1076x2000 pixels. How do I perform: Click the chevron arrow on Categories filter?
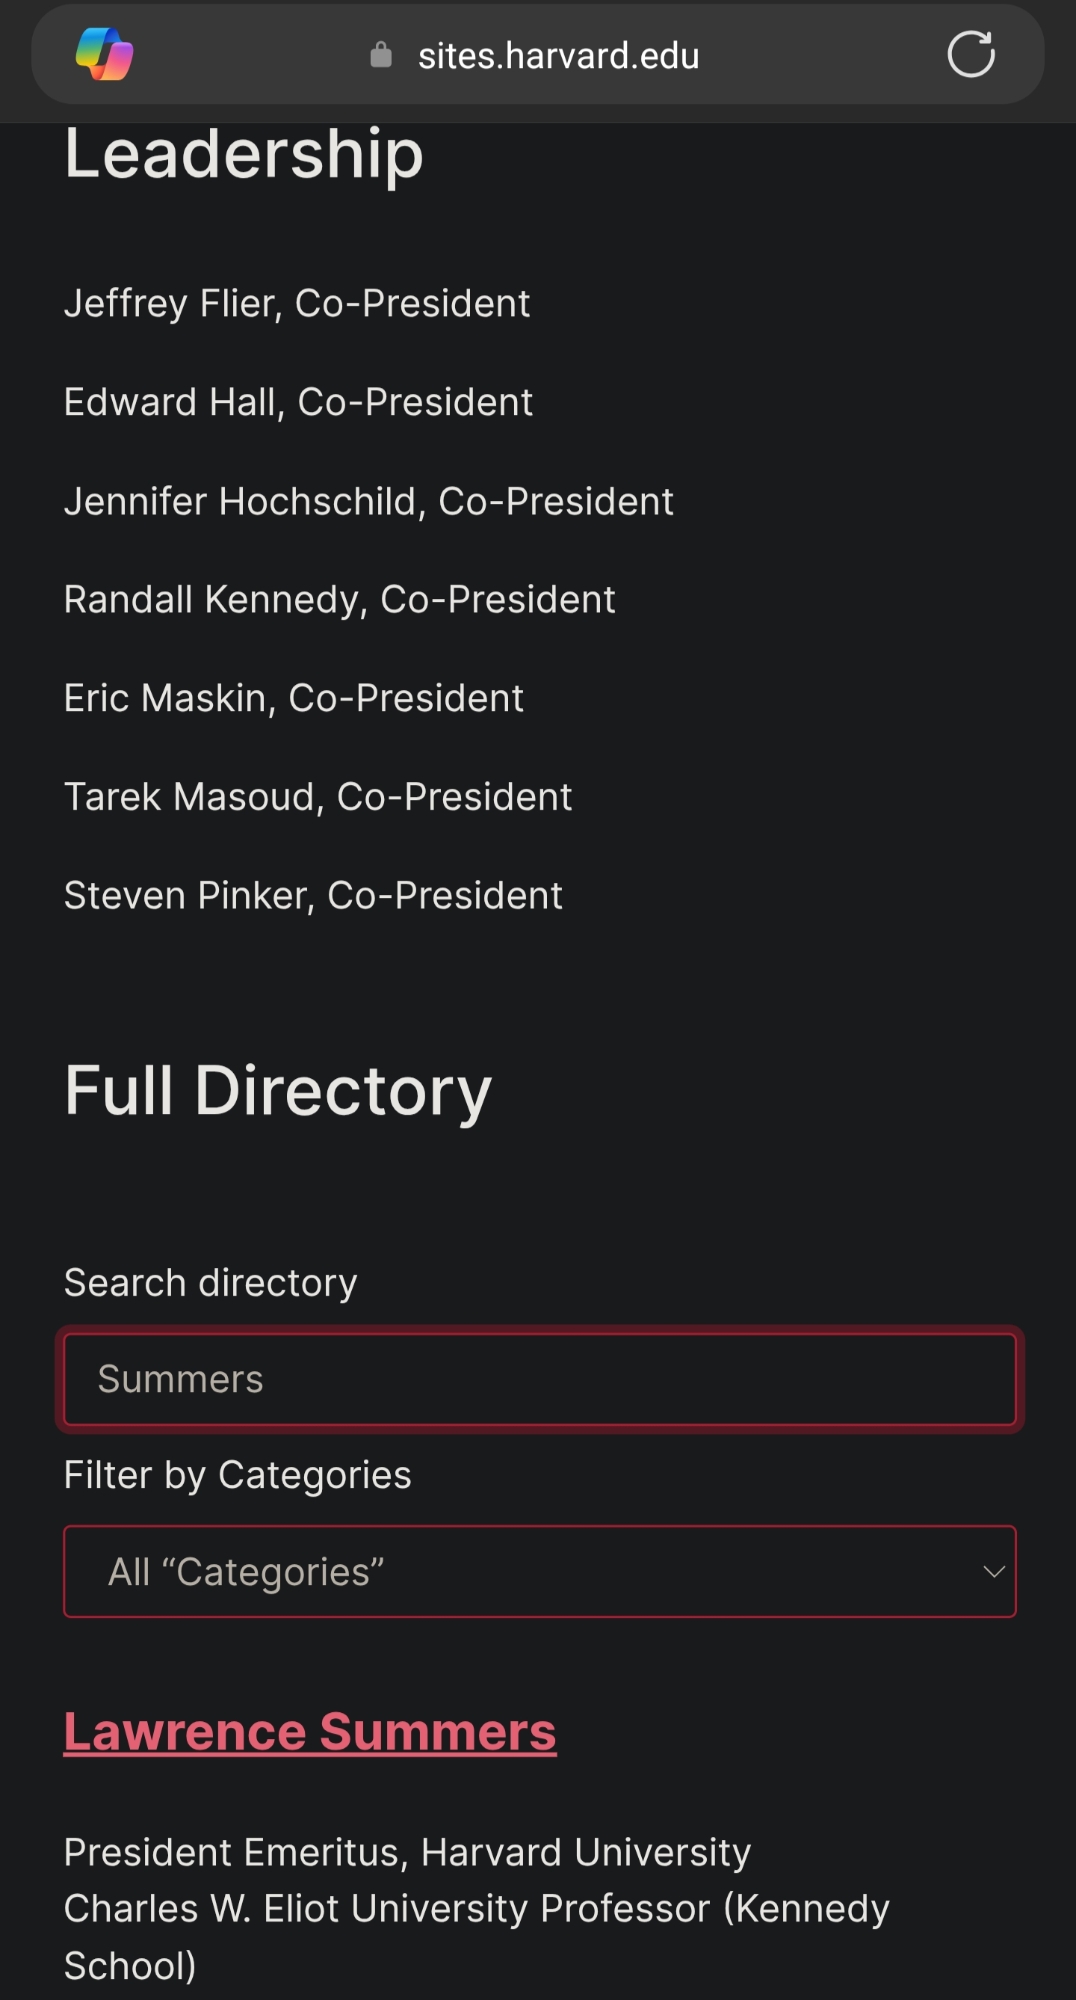coord(993,1571)
